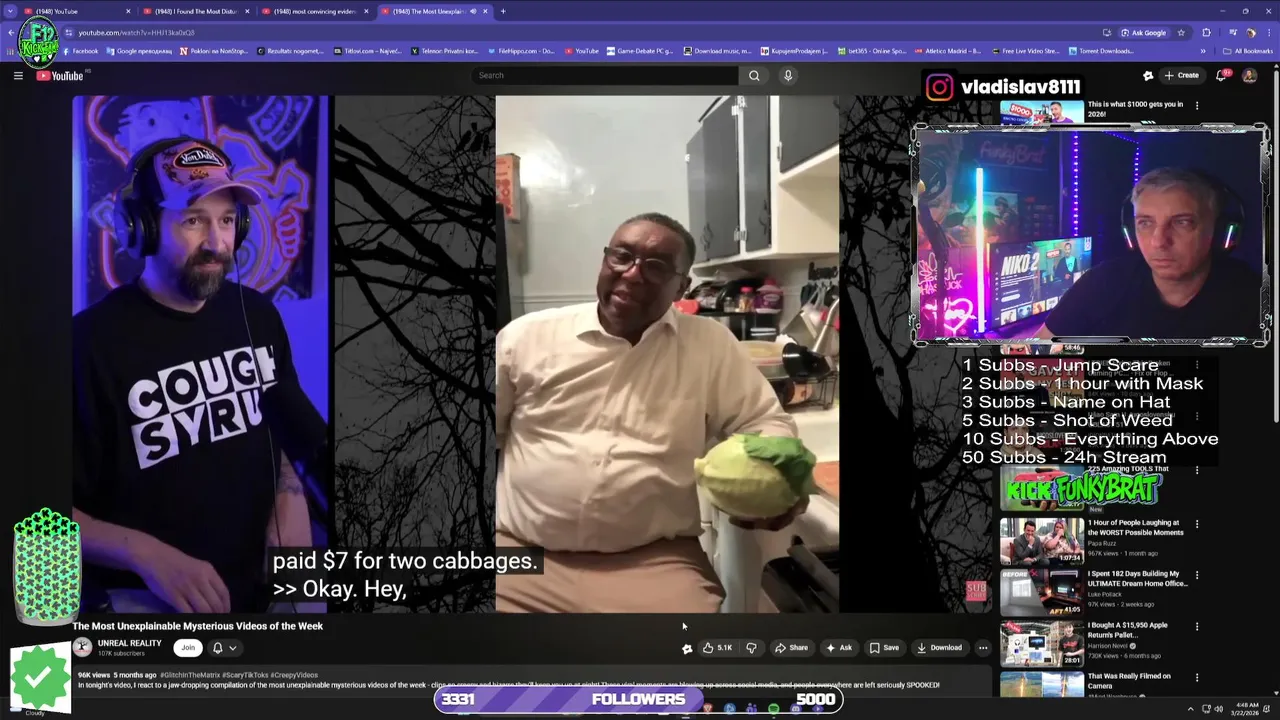
Task: Open "1 Hour of People Laughing" thumbnail
Action: [x=1041, y=541]
